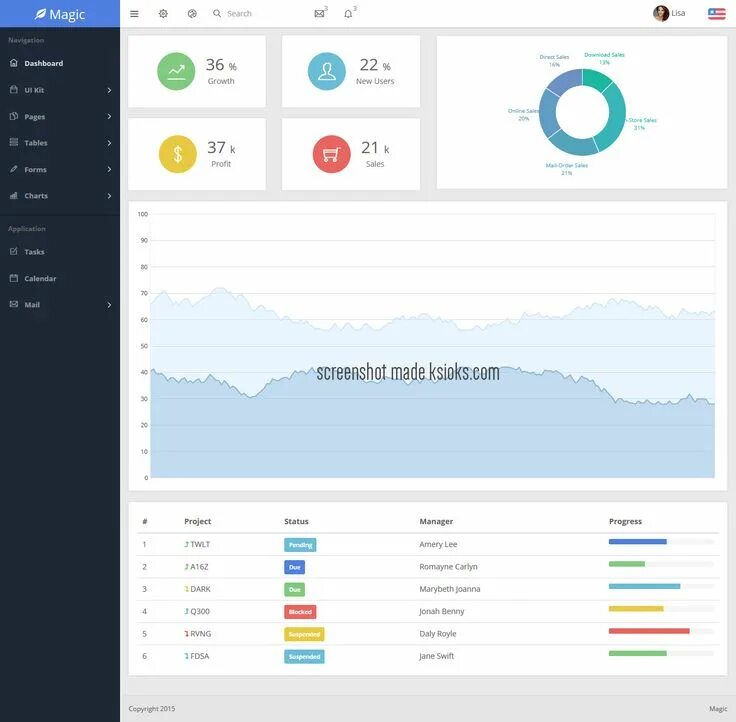Toggle the hamburger menu icon
736x722 pixels.
(x=134, y=14)
